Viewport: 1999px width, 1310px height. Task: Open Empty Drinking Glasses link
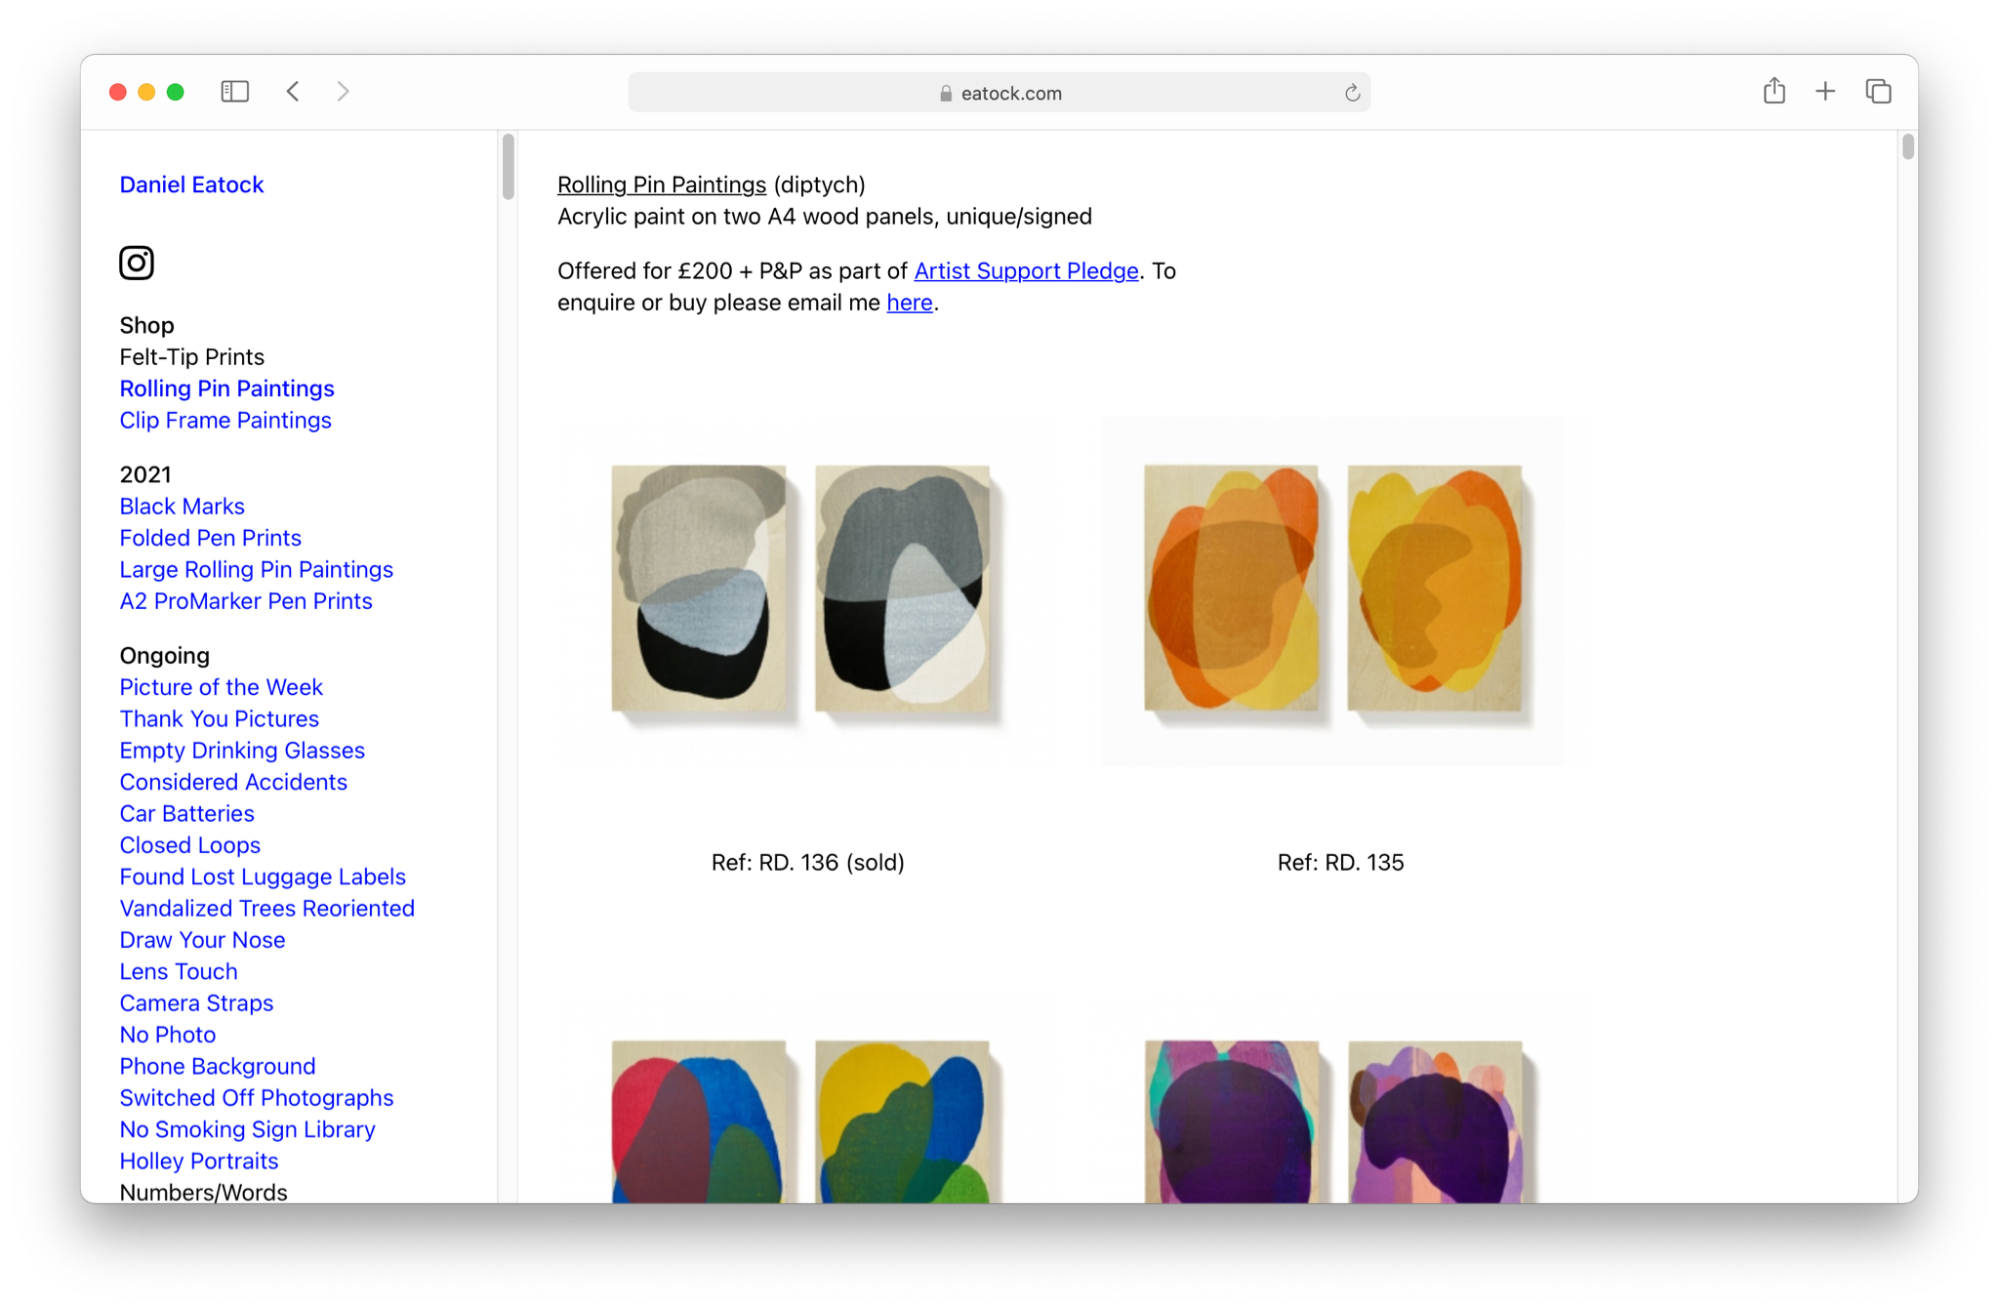pos(242,751)
